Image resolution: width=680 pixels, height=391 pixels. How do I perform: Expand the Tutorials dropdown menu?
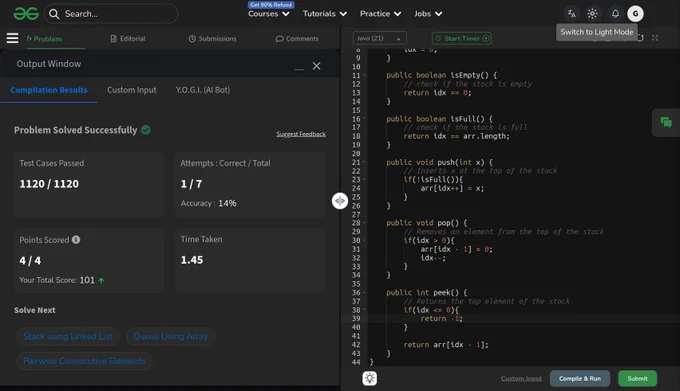tap(324, 14)
